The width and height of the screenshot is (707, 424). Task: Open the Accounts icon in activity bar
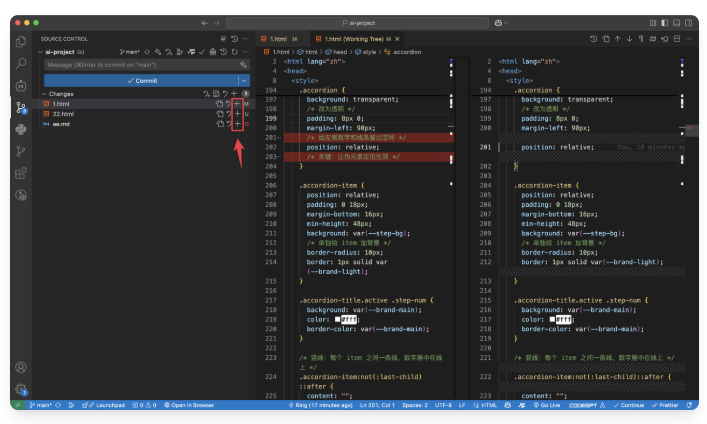pos(21,367)
